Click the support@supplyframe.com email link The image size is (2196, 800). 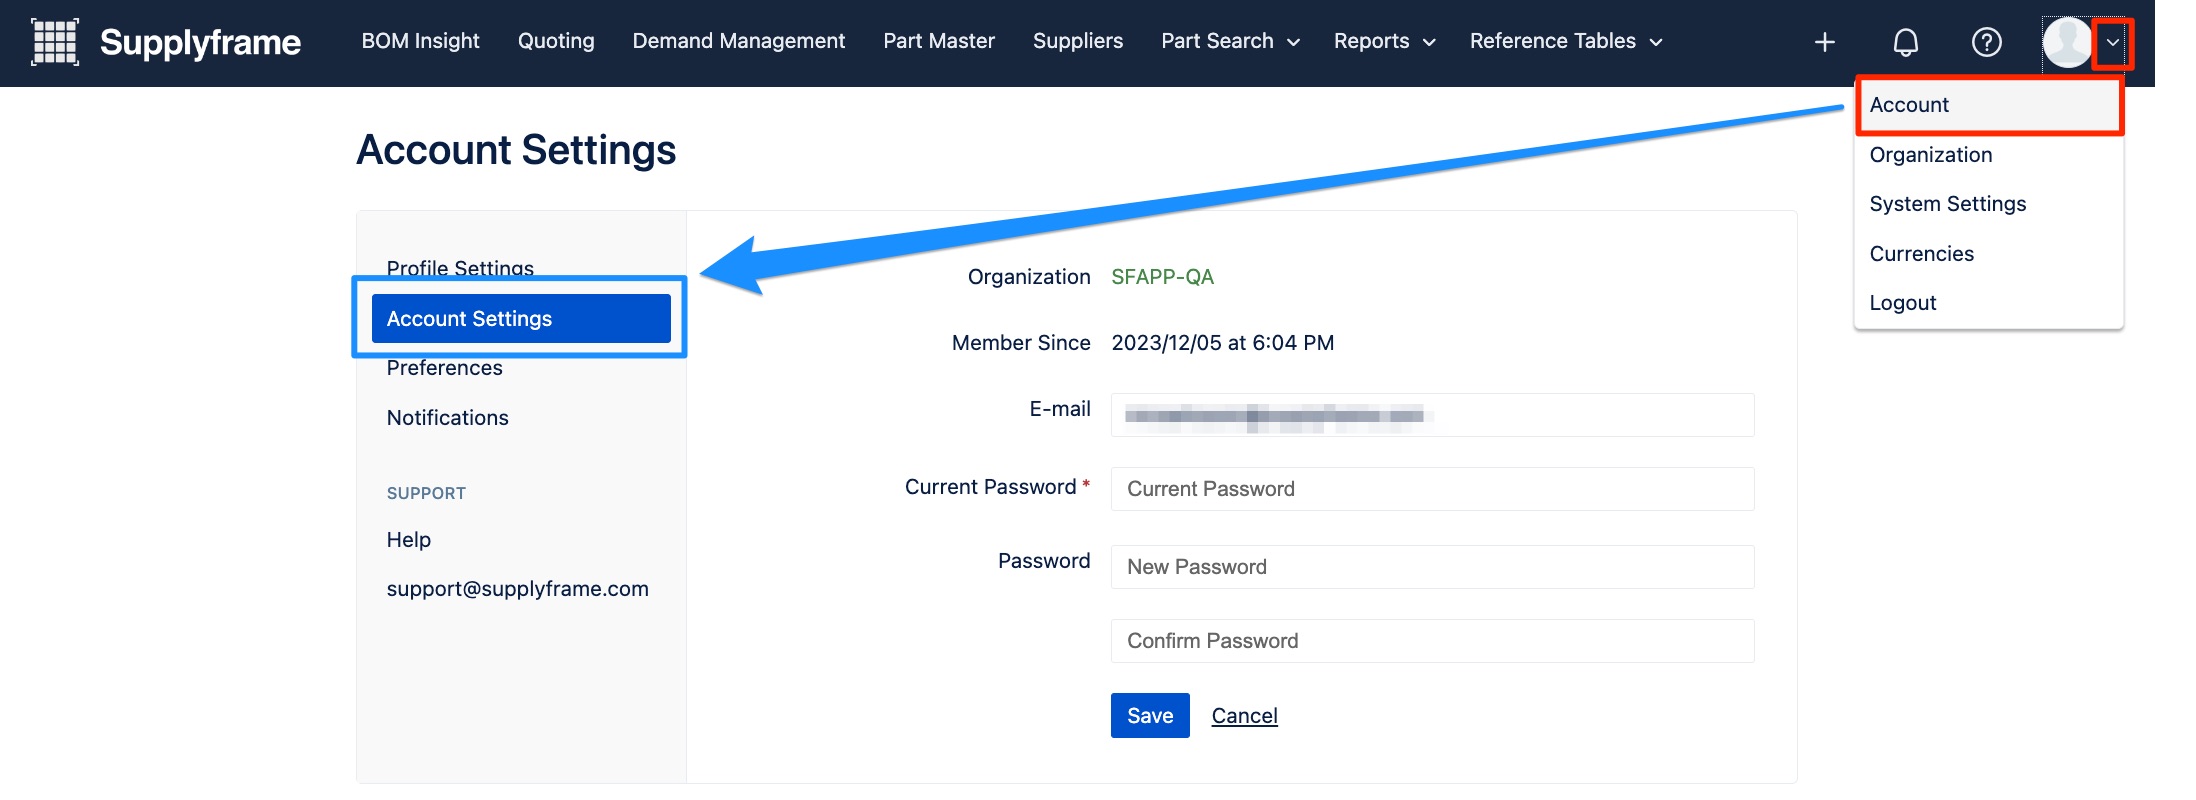[517, 589]
